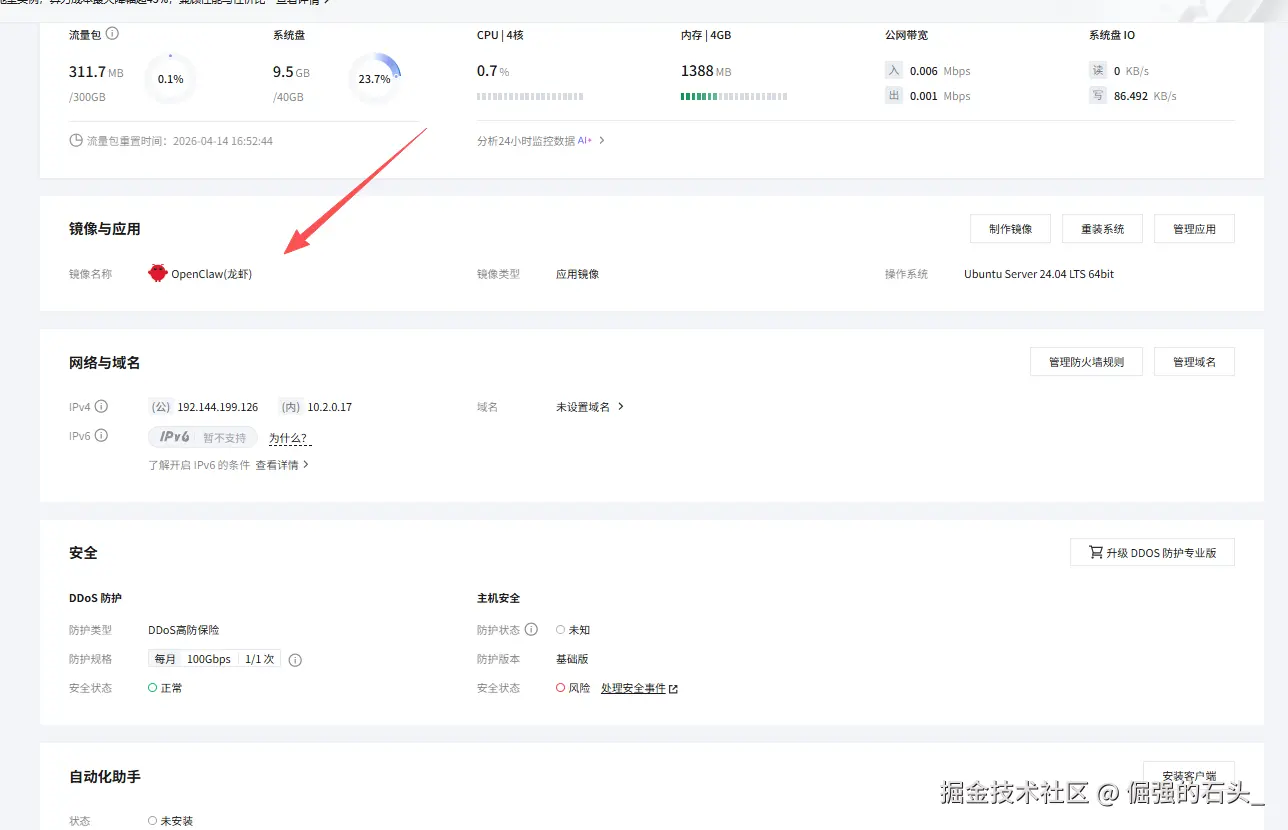This screenshot has width=1288, height=830.
Task: Open 分析24小时监控数据 AI analysis link
Action: (x=534, y=141)
